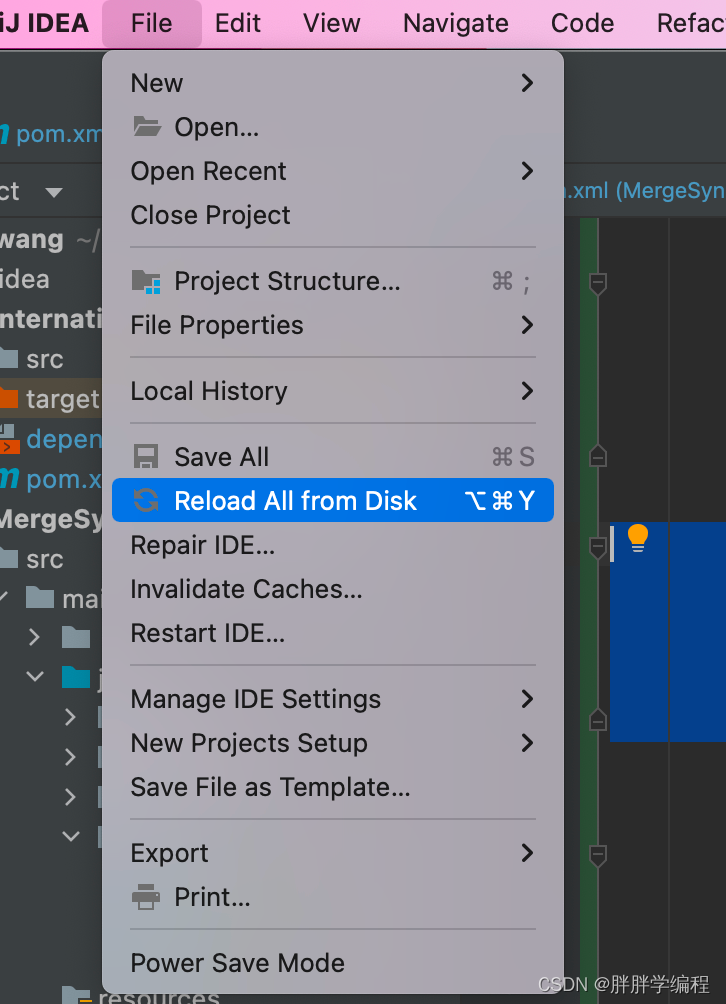Click the Project Structure icon
This screenshot has height=1004, width=726.
click(146, 281)
